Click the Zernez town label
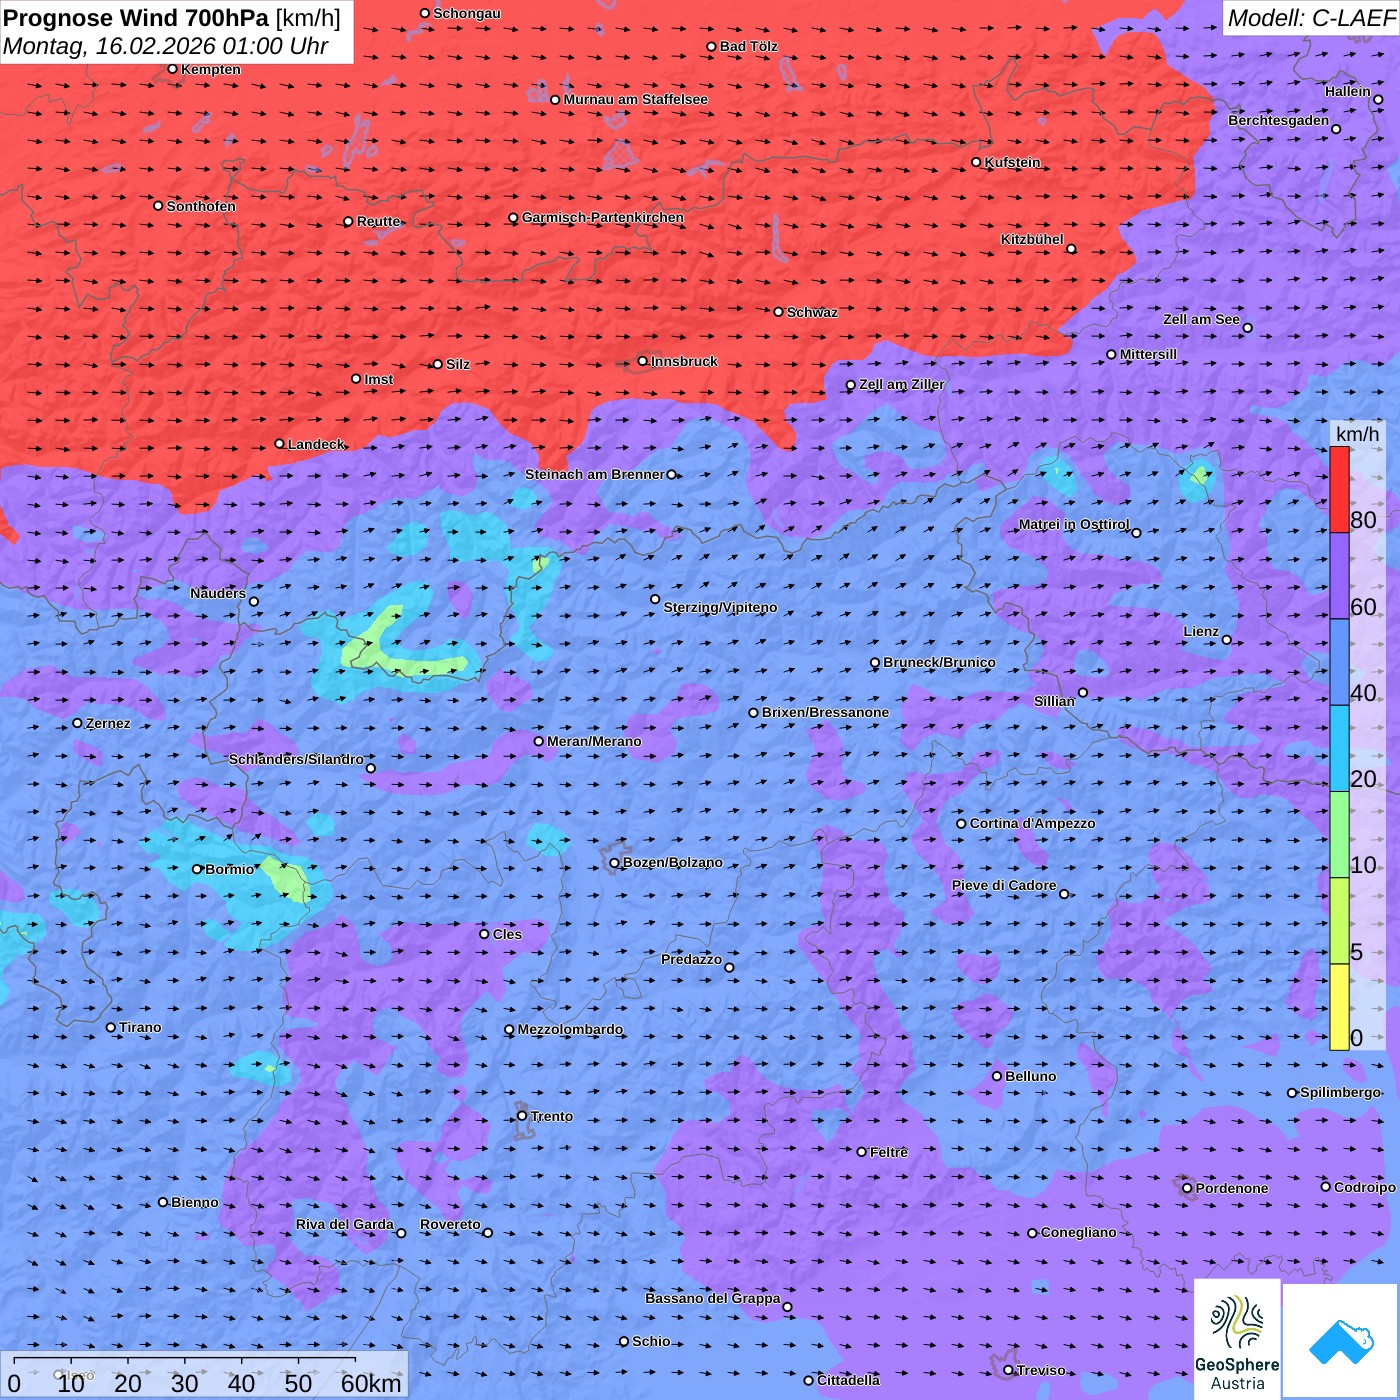Screen dimensions: 1400x1400 pyautogui.click(x=108, y=723)
